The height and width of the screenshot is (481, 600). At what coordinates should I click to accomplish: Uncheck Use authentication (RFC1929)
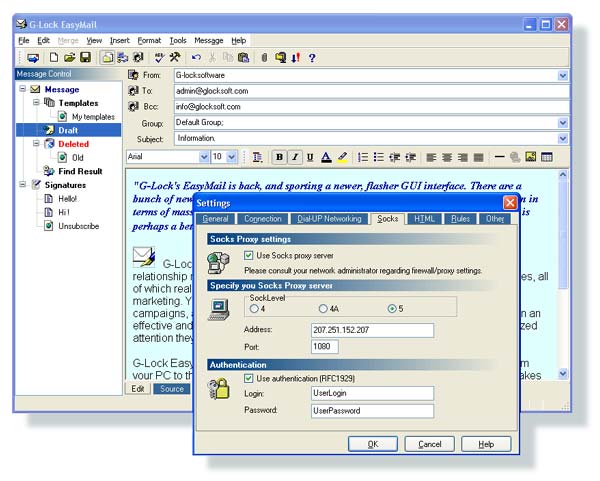pyautogui.click(x=248, y=378)
